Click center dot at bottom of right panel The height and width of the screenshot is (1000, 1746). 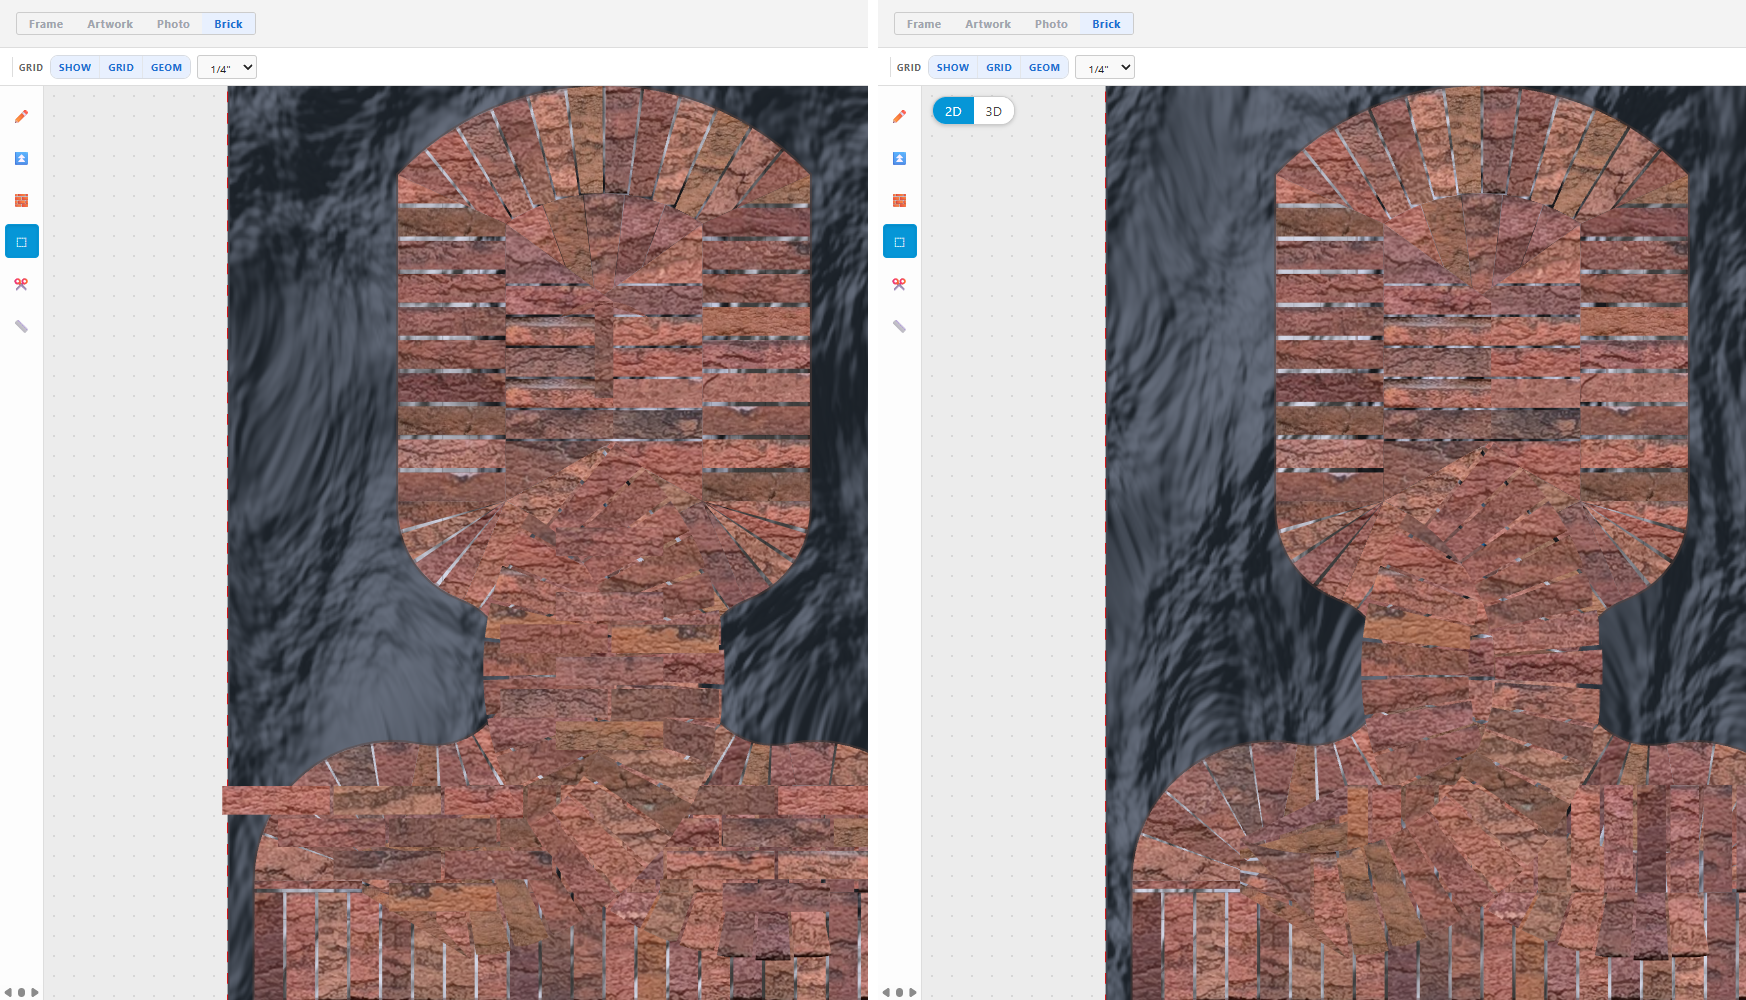(x=899, y=993)
